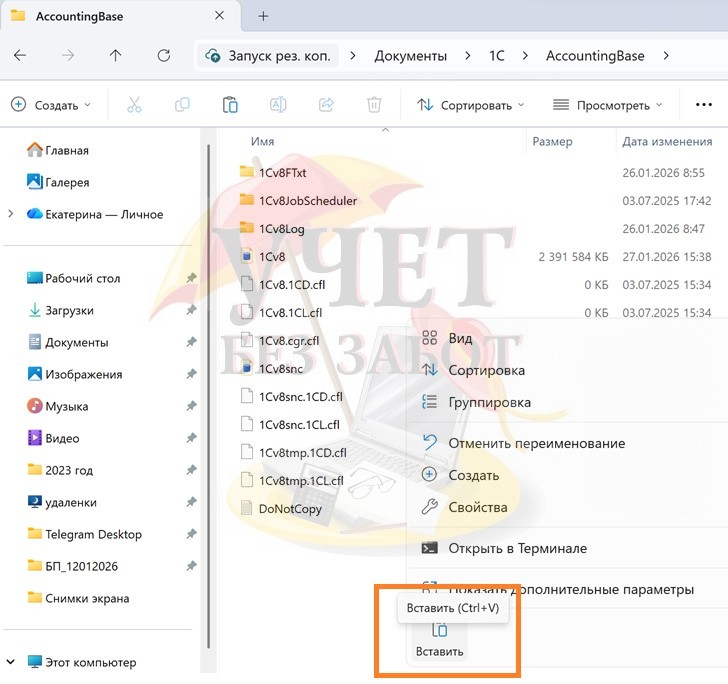
Task: Click the Rename icon in toolbar
Action: tap(278, 105)
